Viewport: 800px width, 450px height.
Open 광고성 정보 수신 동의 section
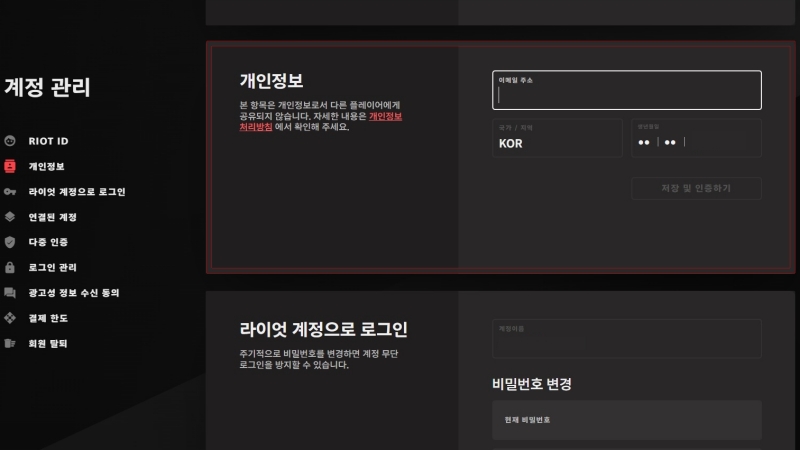pos(74,293)
